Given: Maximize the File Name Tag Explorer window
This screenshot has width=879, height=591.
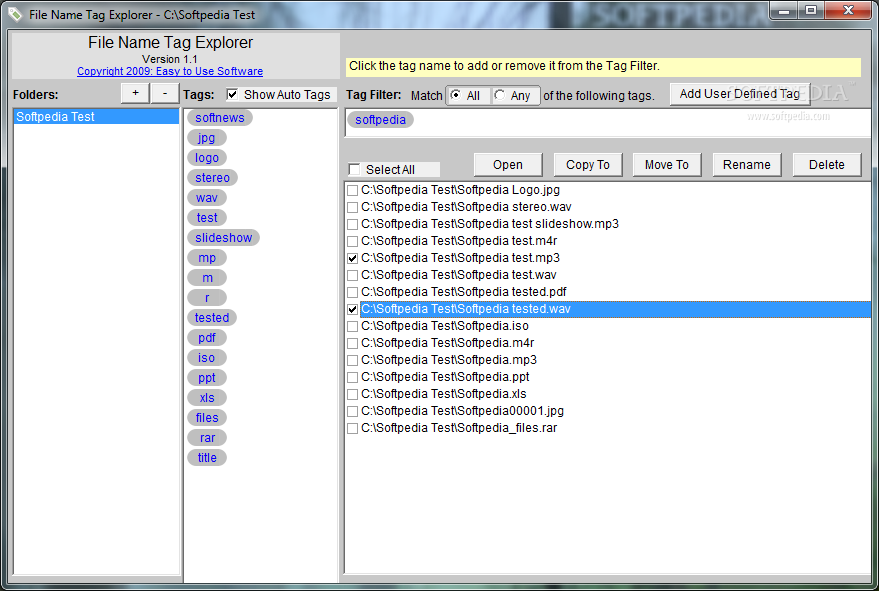Looking at the screenshot, I should (811, 11).
